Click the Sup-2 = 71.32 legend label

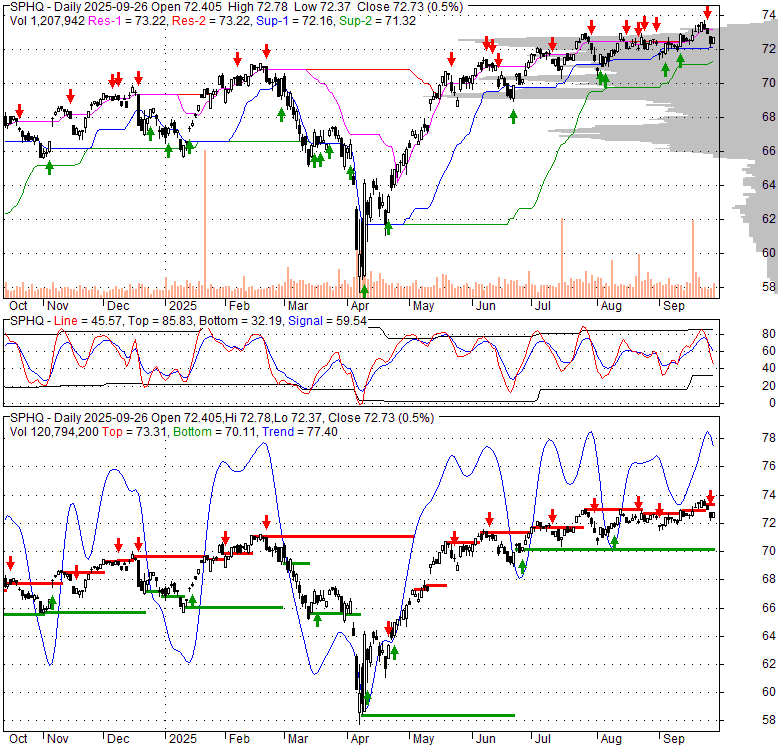(377, 21)
